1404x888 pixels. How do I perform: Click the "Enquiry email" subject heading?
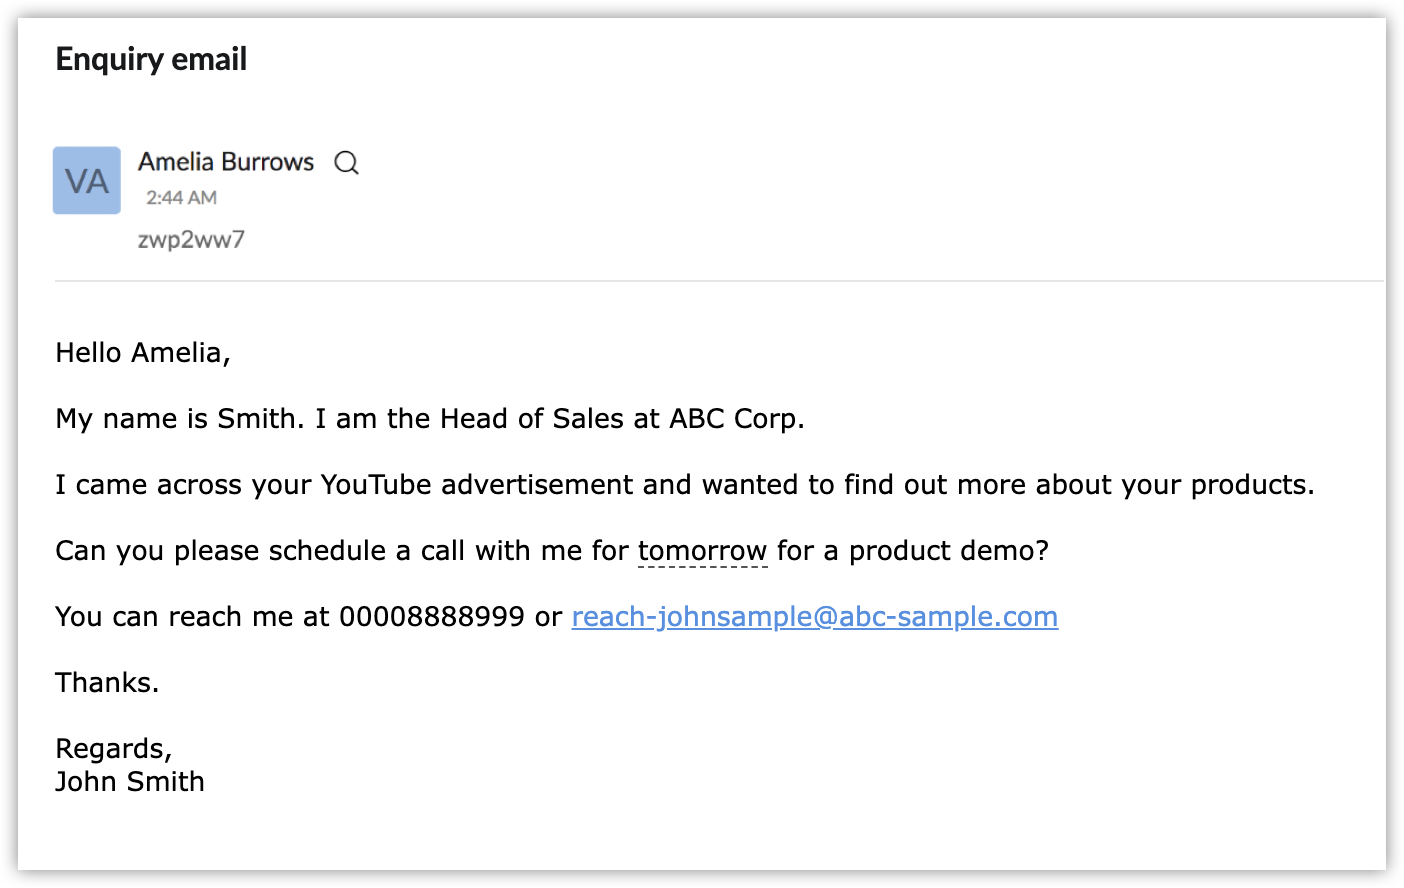151,60
